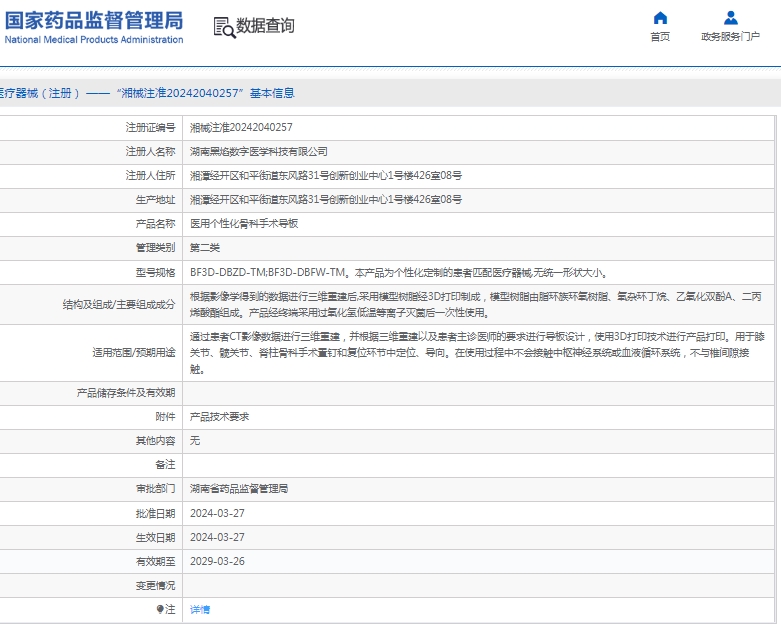Screen dimensions: 781x630
Task: Click the 首页 text link
Action: point(660,36)
